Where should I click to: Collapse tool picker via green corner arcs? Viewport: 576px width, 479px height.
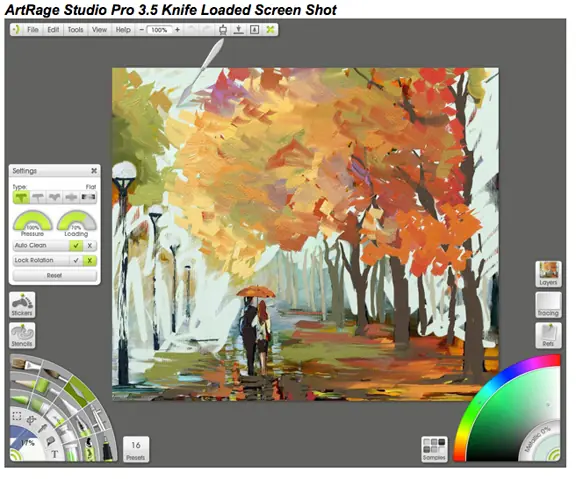pos(15,456)
